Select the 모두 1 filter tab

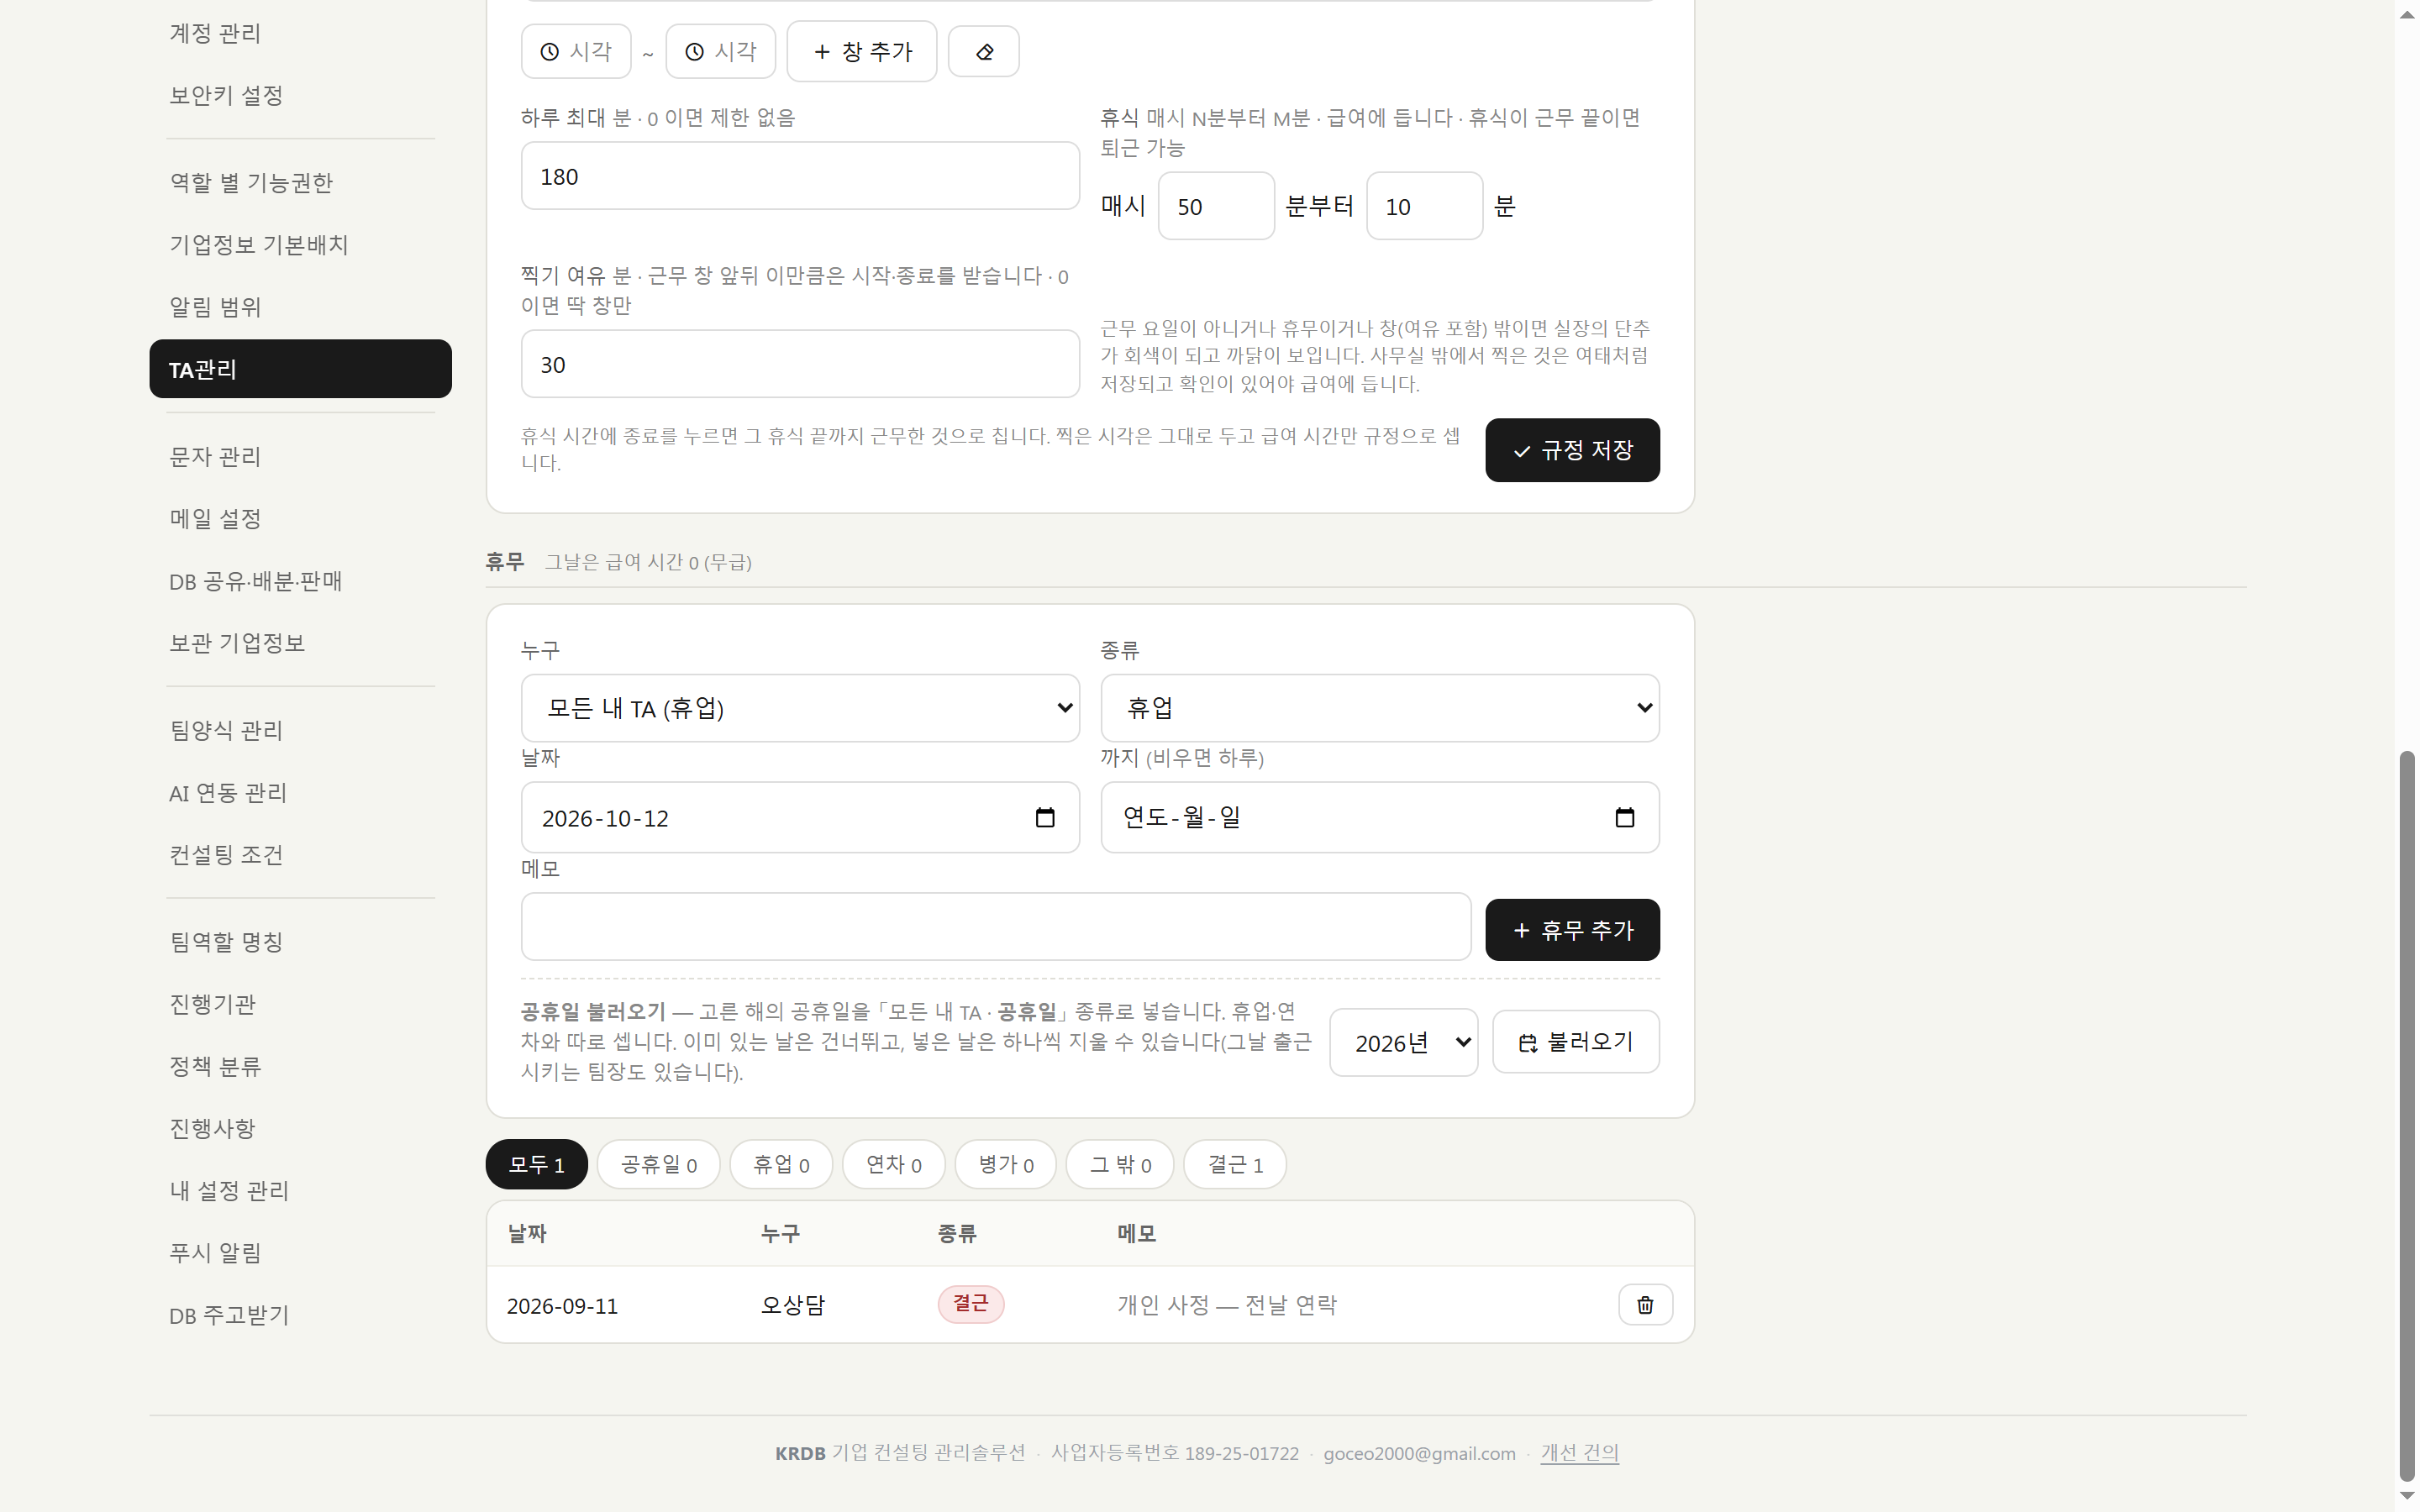click(x=537, y=1164)
